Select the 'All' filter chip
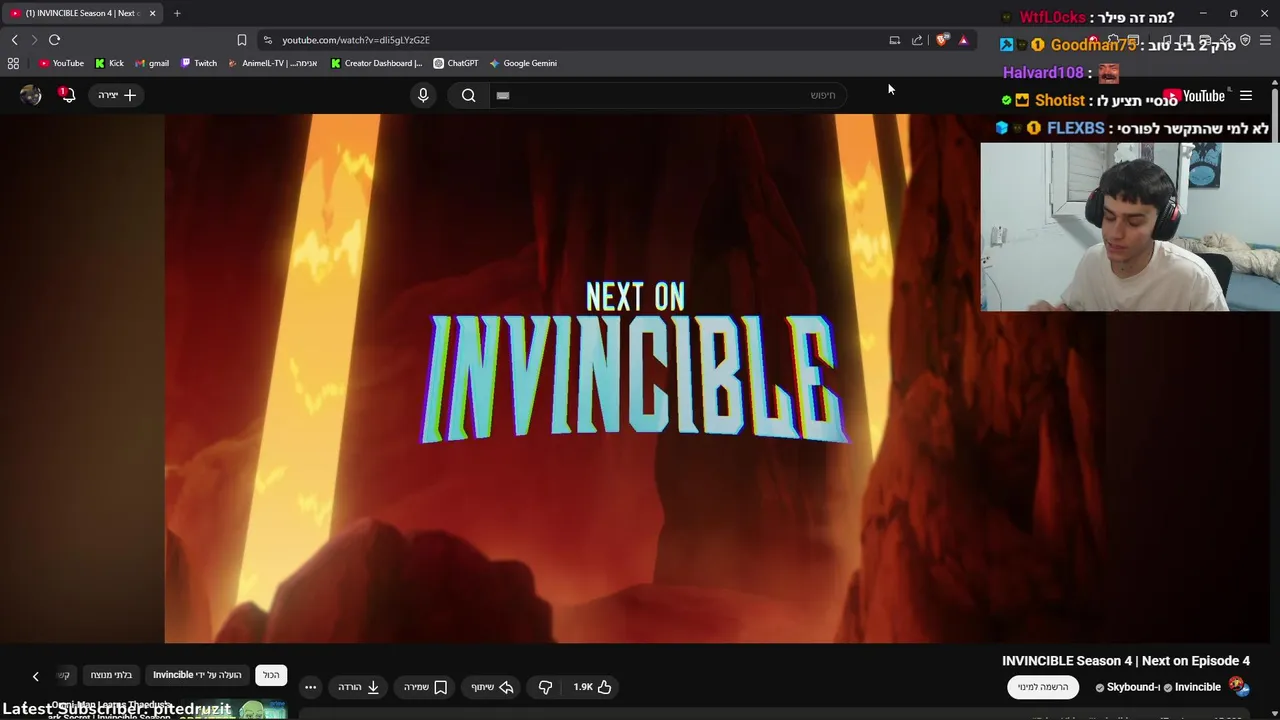Screen dimensions: 1280x720 point(271,675)
